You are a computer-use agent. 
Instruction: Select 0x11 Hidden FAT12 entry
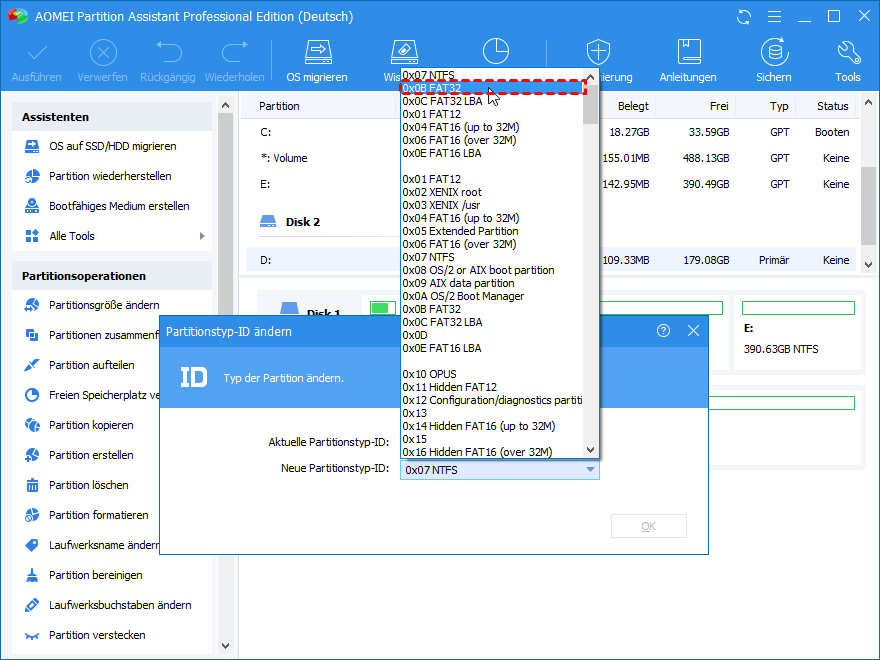tap(492, 387)
